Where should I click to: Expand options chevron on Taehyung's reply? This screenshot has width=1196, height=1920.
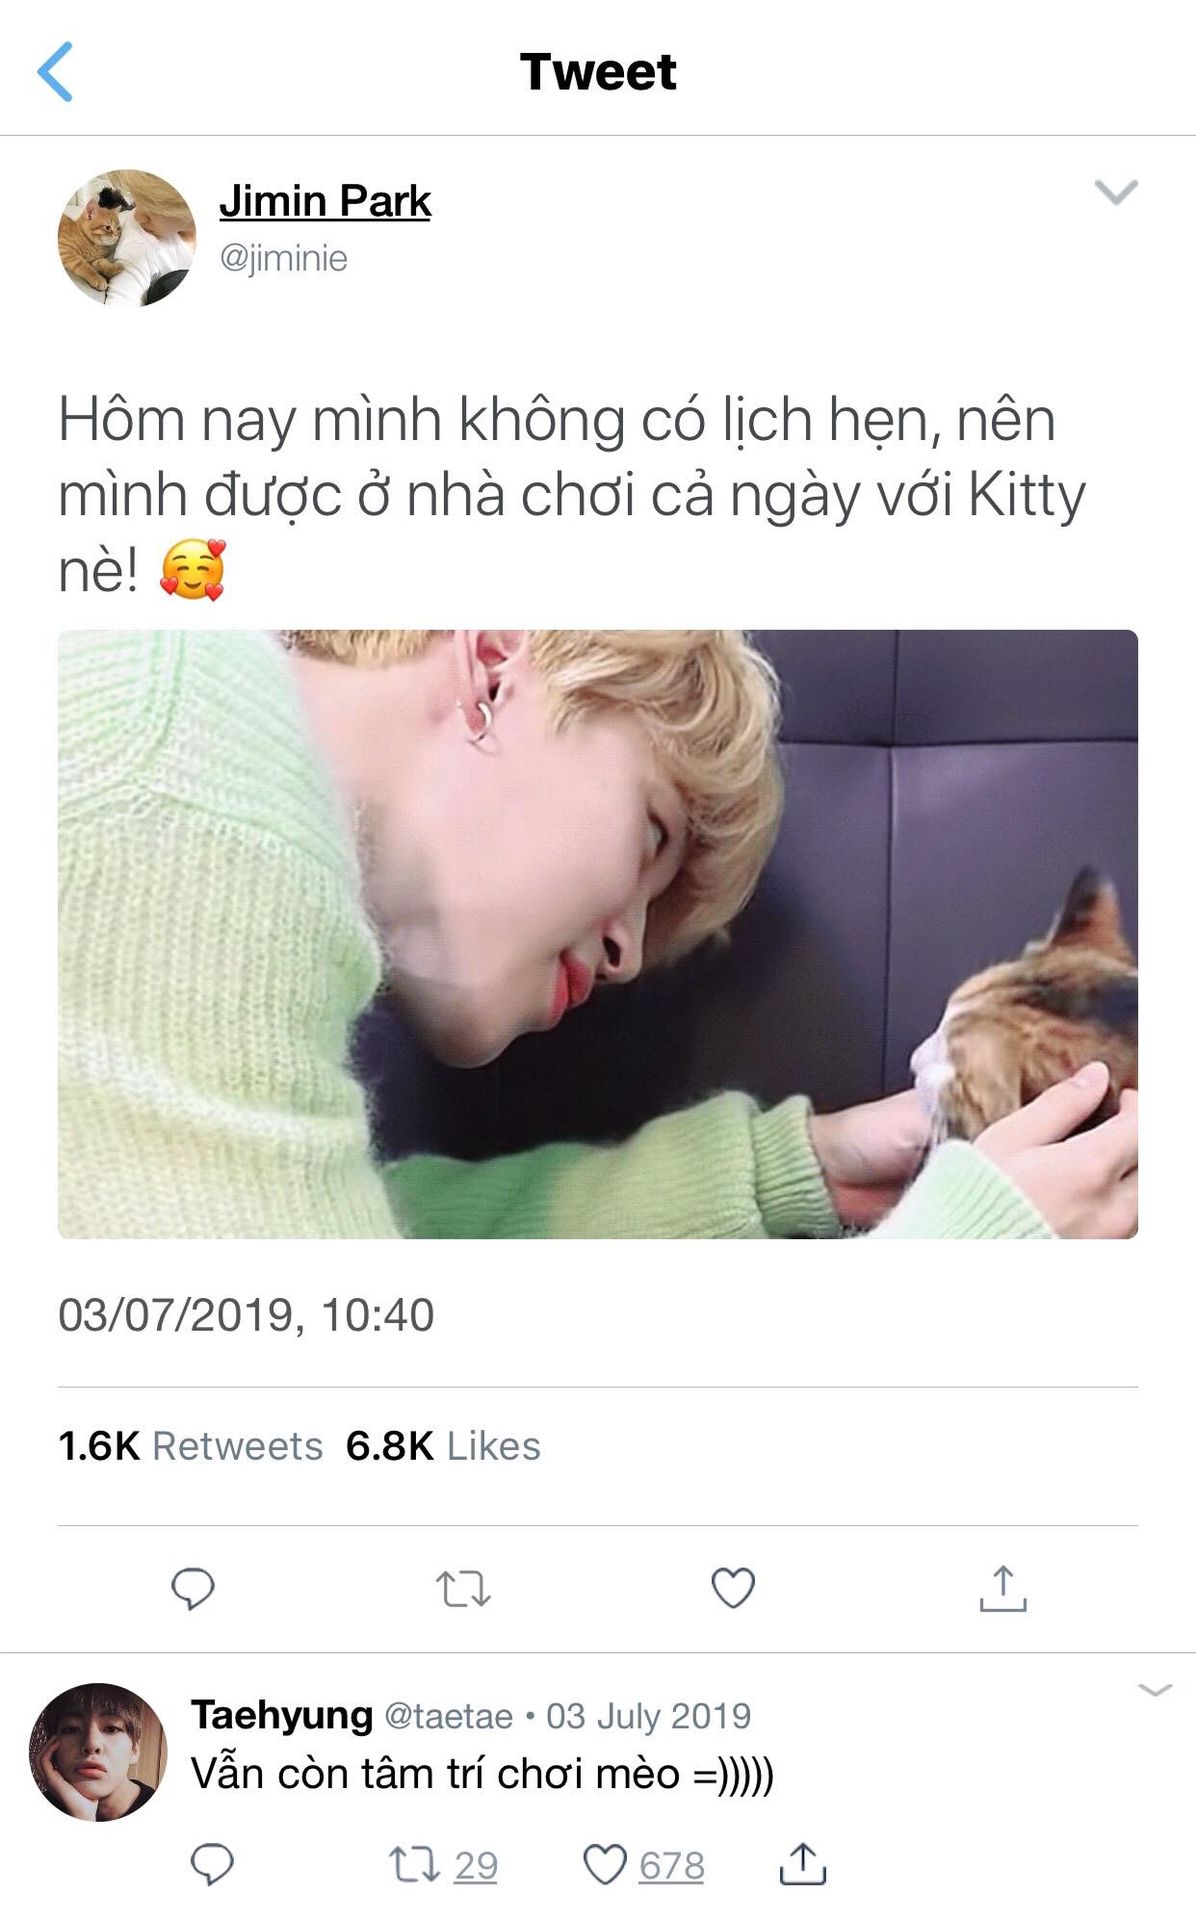(x=1155, y=1690)
